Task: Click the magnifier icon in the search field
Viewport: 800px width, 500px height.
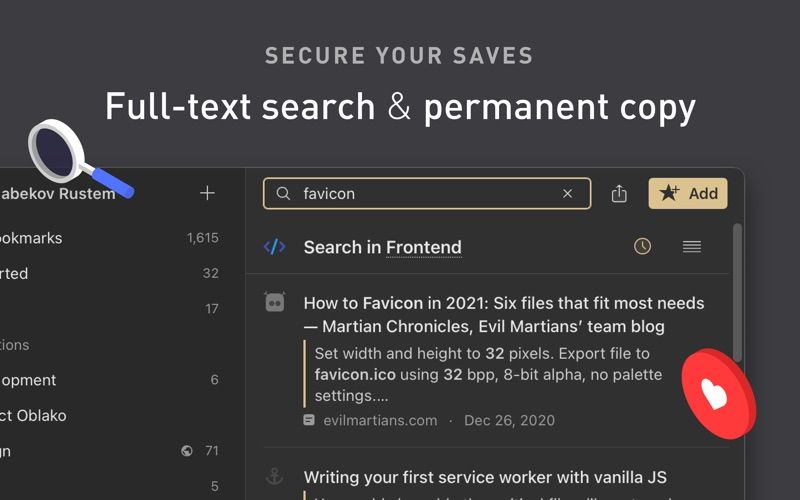Action: tap(283, 193)
